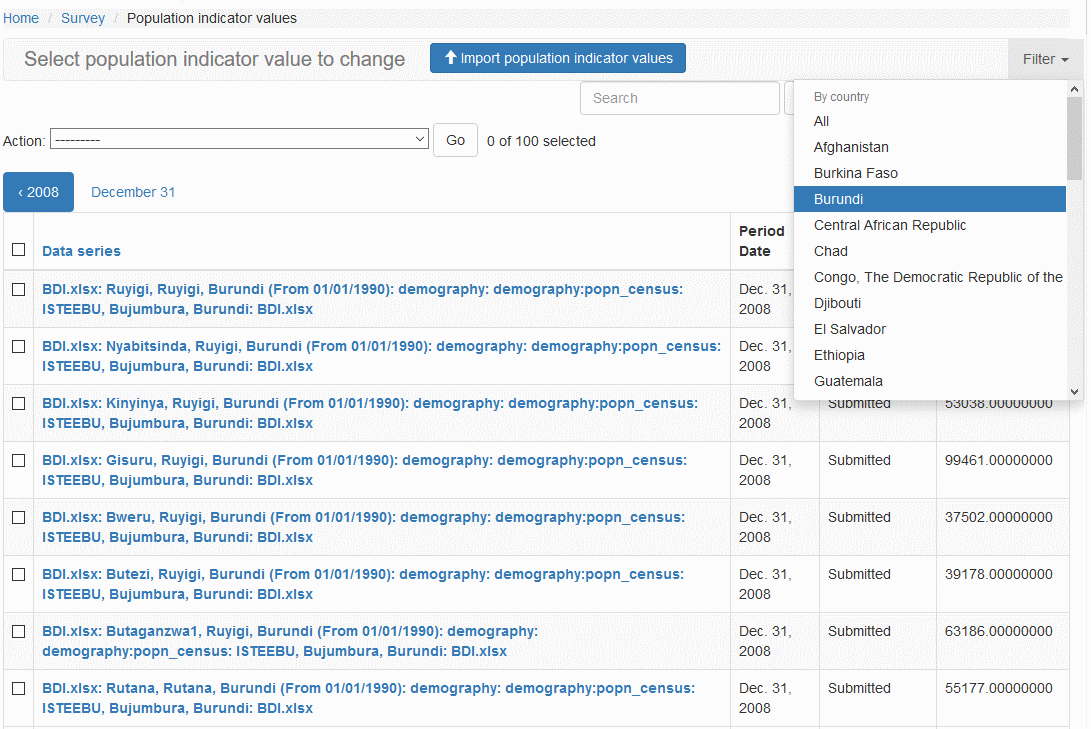Select the Nyabitsinda row checkbox

(x=18, y=346)
